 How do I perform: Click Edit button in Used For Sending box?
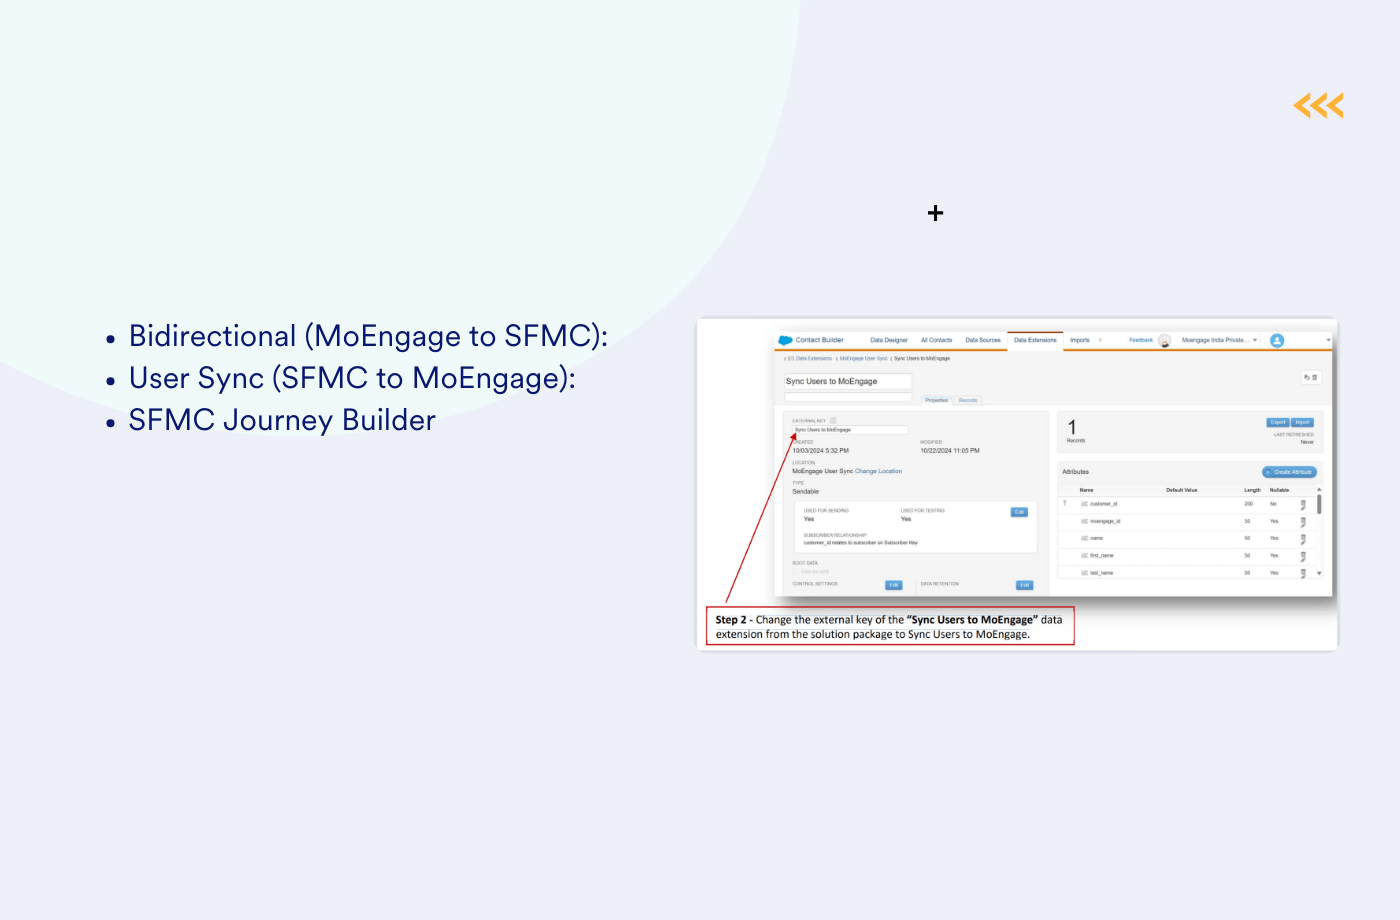click(x=1019, y=512)
